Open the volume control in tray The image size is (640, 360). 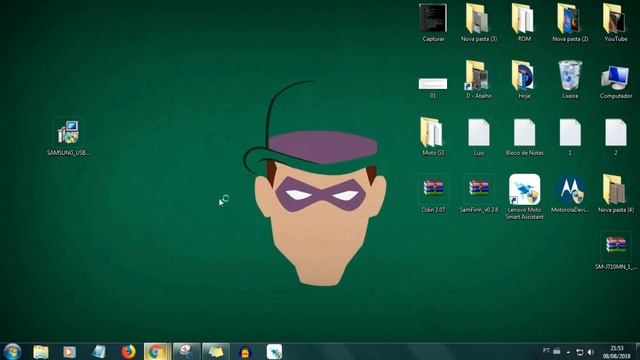[x=591, y=352]
